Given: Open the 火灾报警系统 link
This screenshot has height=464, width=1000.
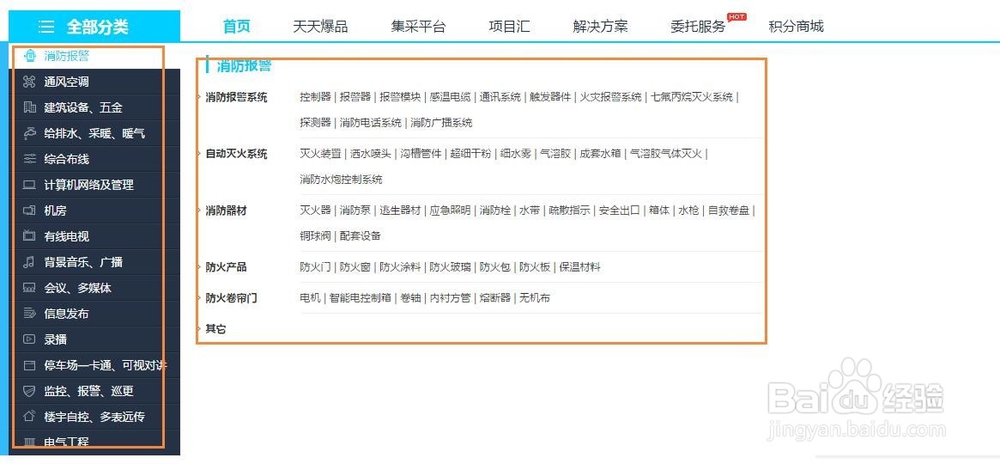Looking at the screenshot, I should (x=610, y=98).
